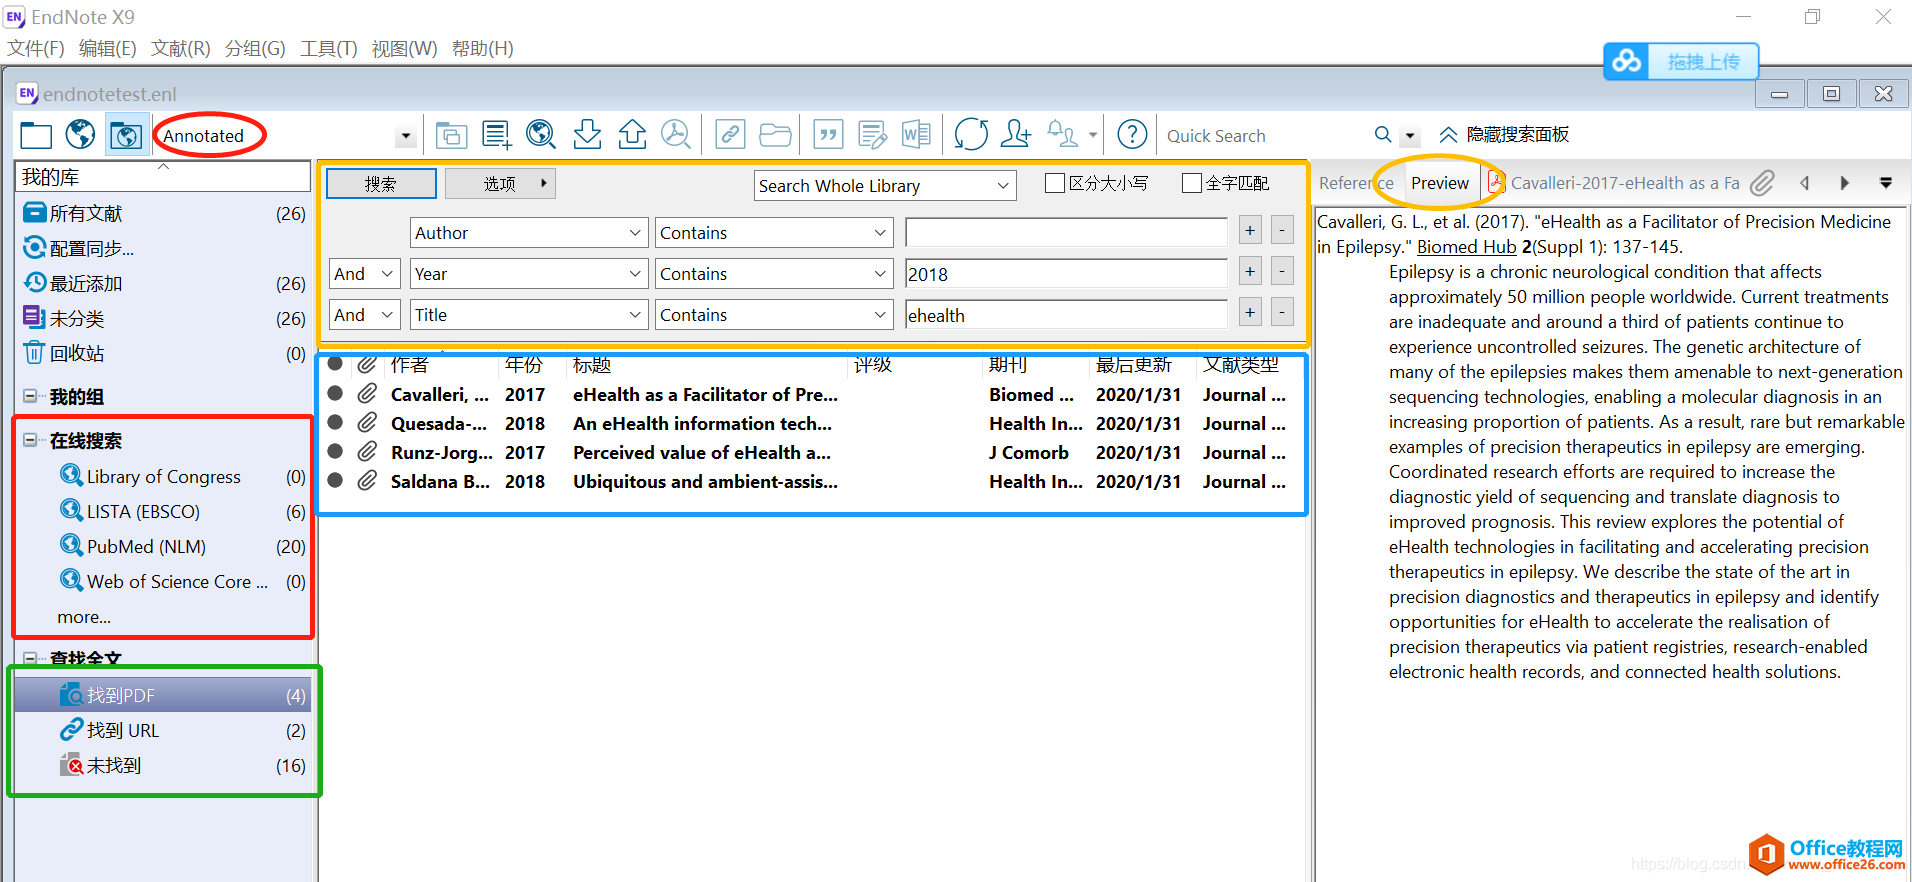
Task: Click New Reference toolbar icon
Action: pos(496,134)
